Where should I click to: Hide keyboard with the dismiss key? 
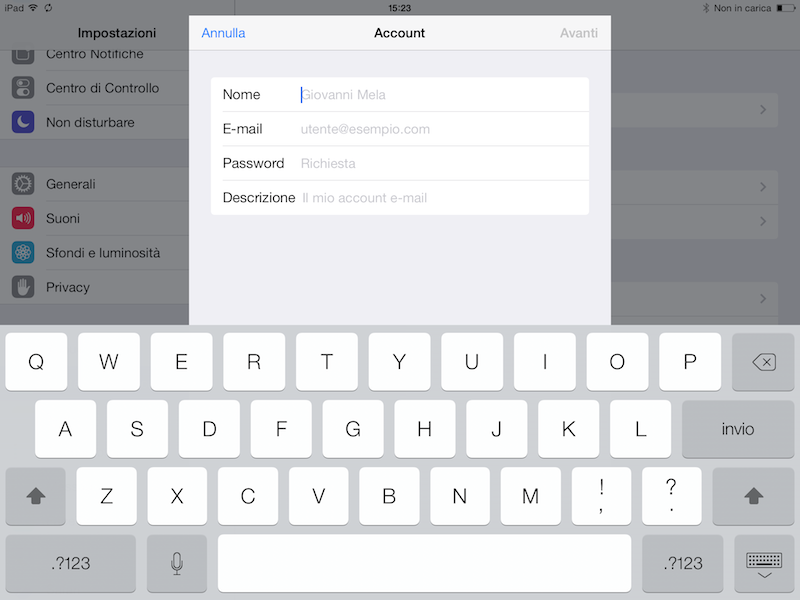pos(764,563)
